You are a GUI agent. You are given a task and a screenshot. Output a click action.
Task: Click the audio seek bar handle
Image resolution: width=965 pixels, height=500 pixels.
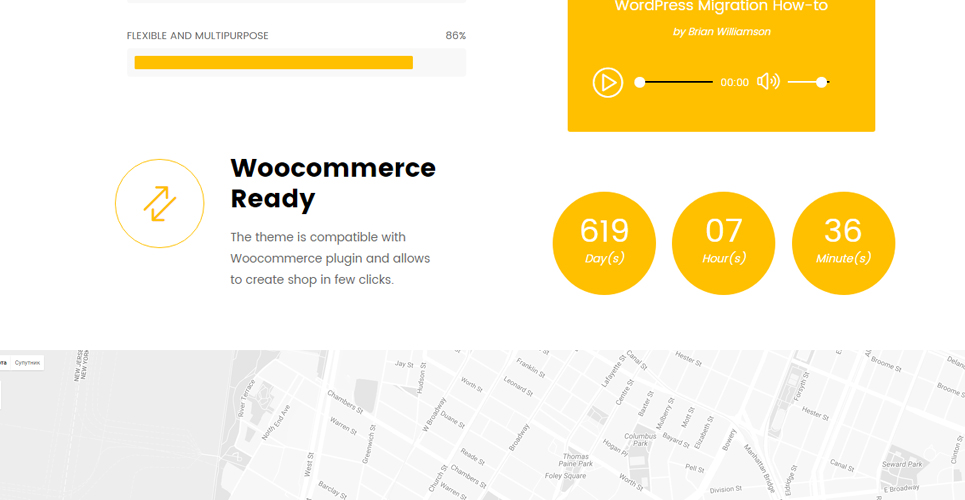pyautogui.click(x=639, y=82)
